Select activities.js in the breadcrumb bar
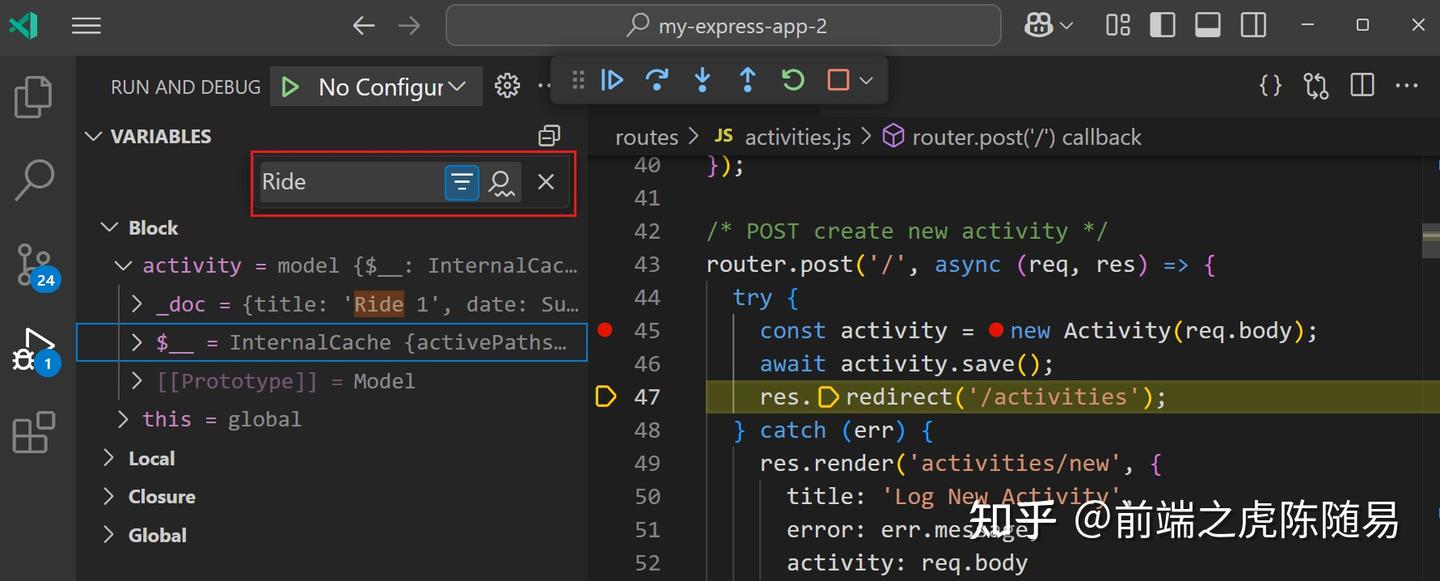The image size is (1440, 581). point(797,136)
